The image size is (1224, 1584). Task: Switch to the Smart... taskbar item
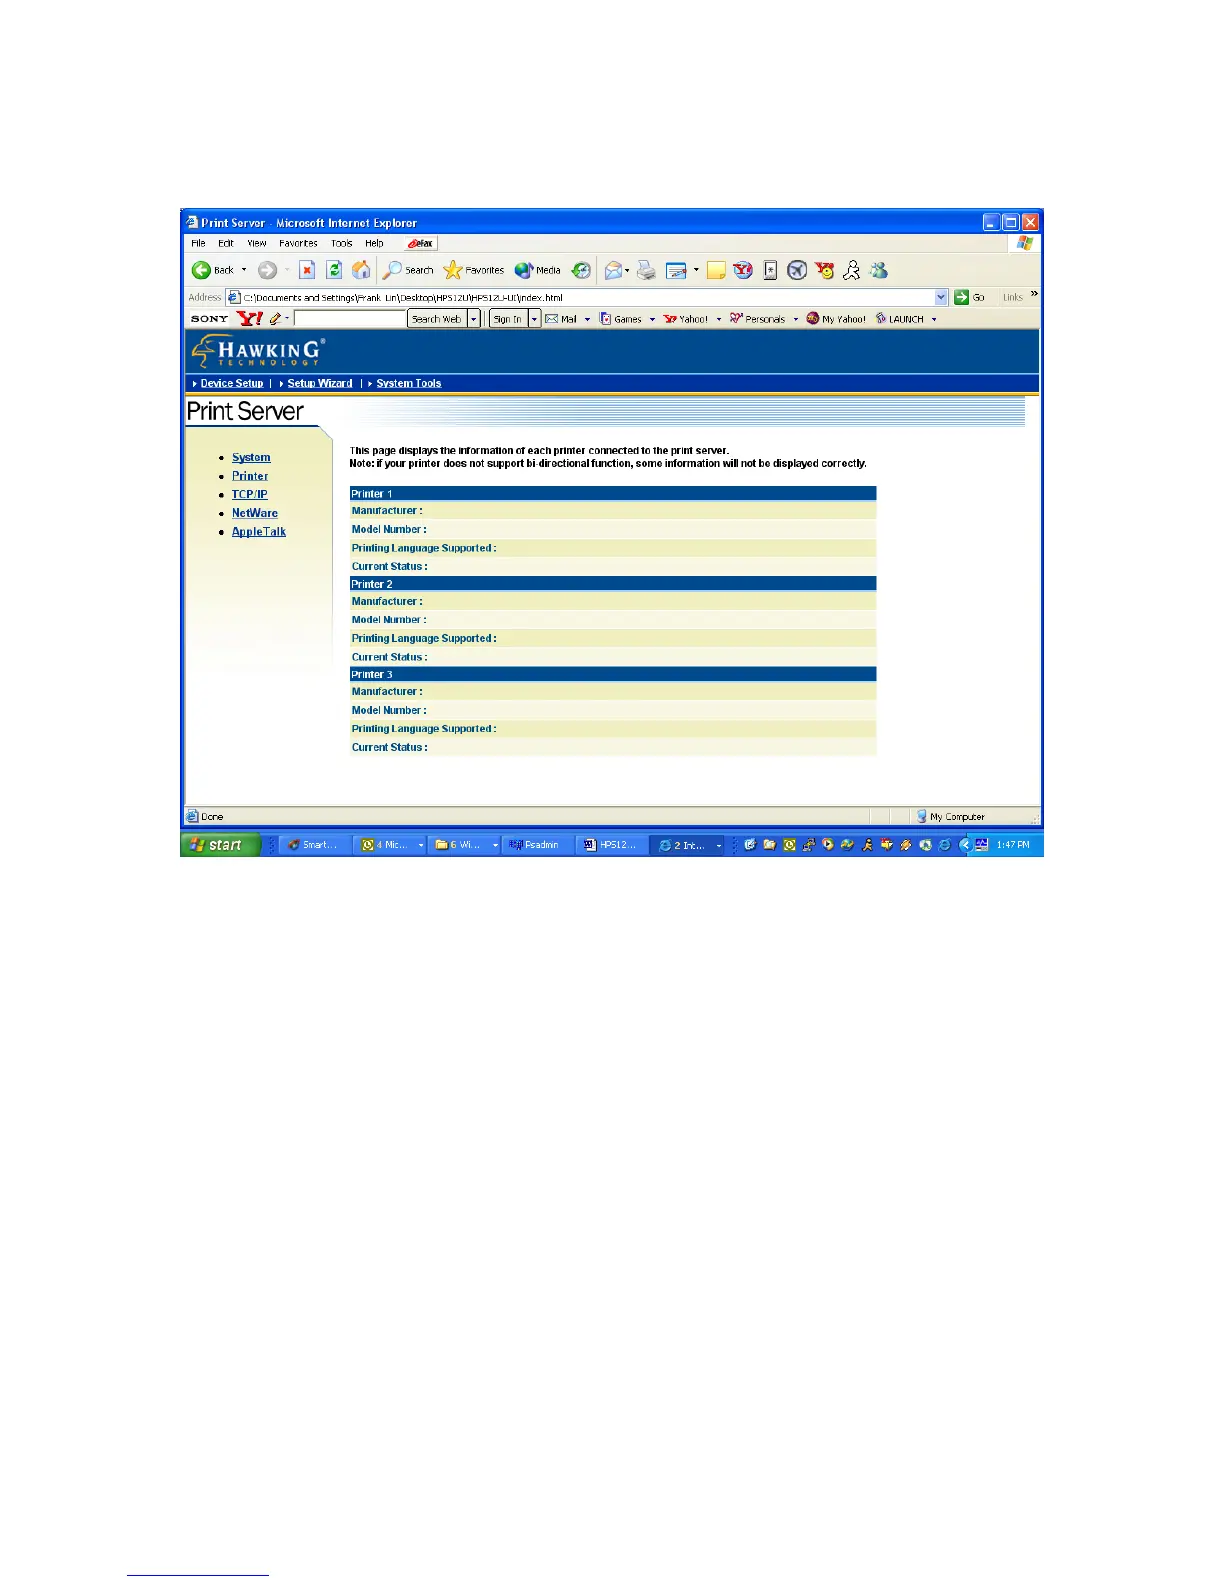tap(314, 845)
